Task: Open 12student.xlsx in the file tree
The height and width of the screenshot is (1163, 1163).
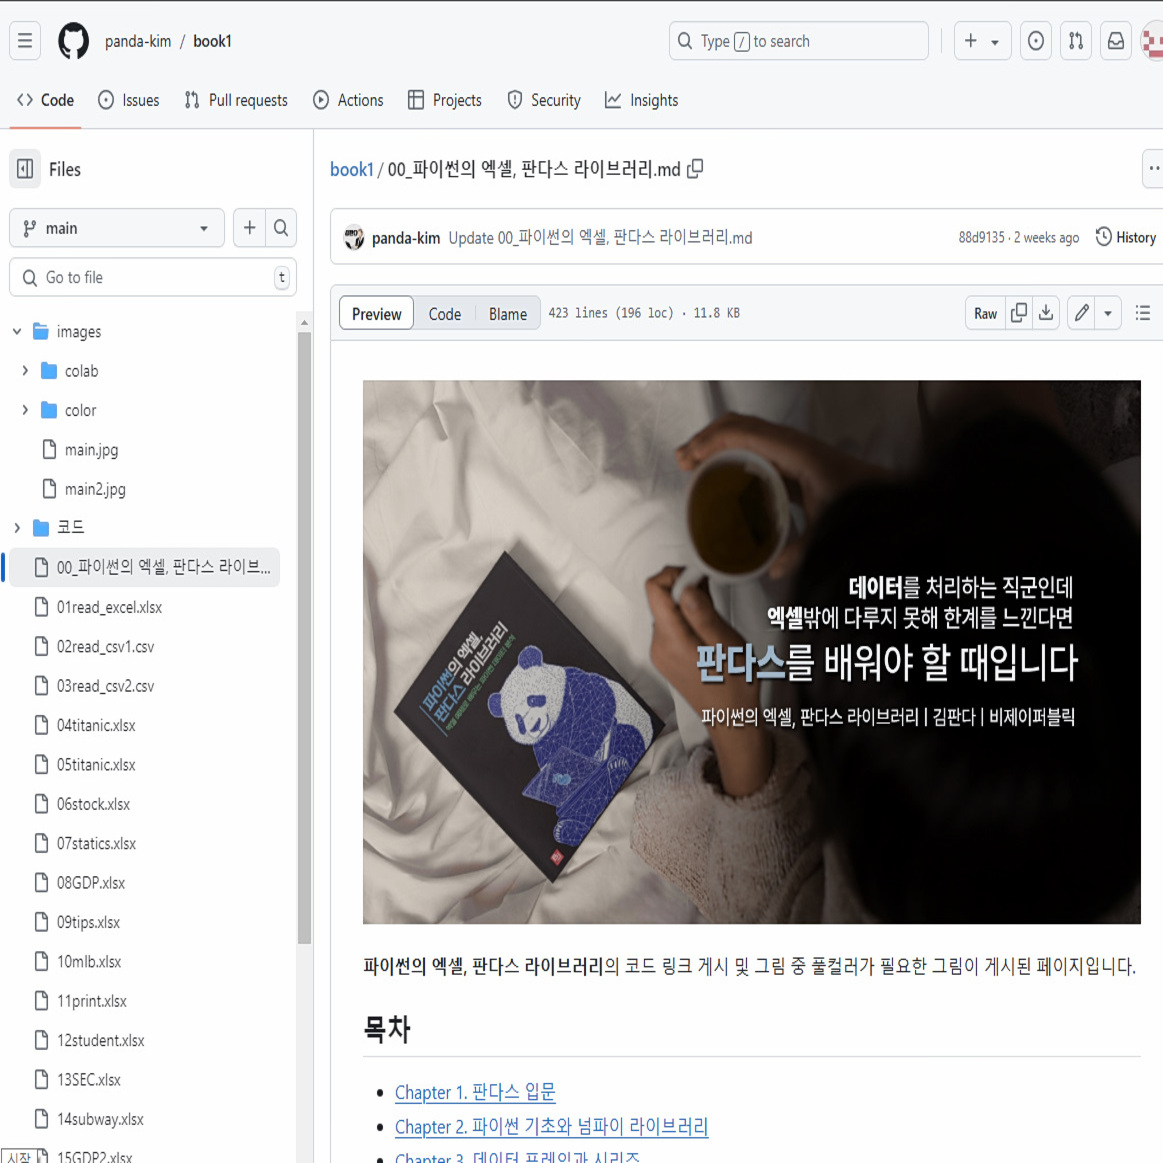Action: (101, 1041)
